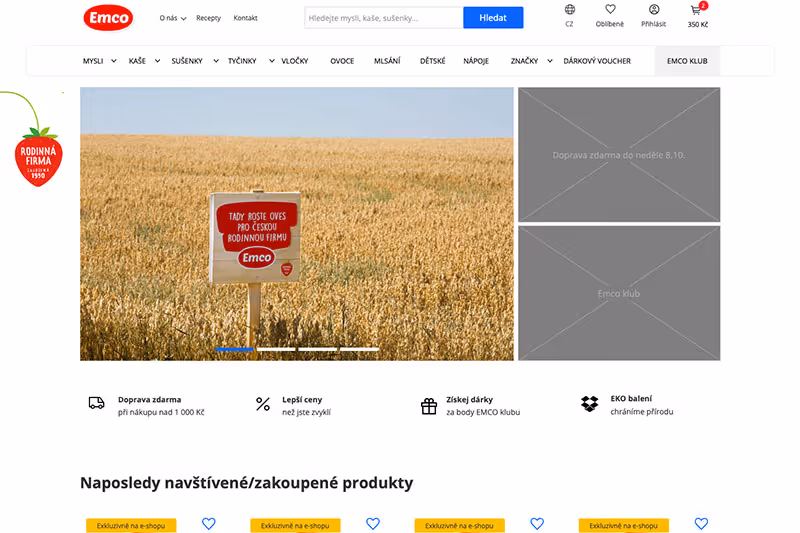Click the Získej dárky benefit text

tap(483, 405)
